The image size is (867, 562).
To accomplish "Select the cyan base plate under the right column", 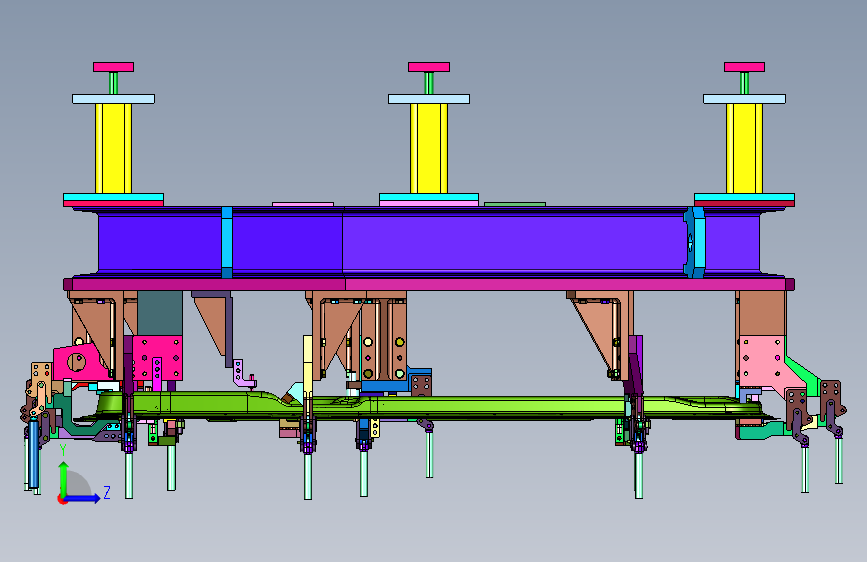I will coord(744,197).
